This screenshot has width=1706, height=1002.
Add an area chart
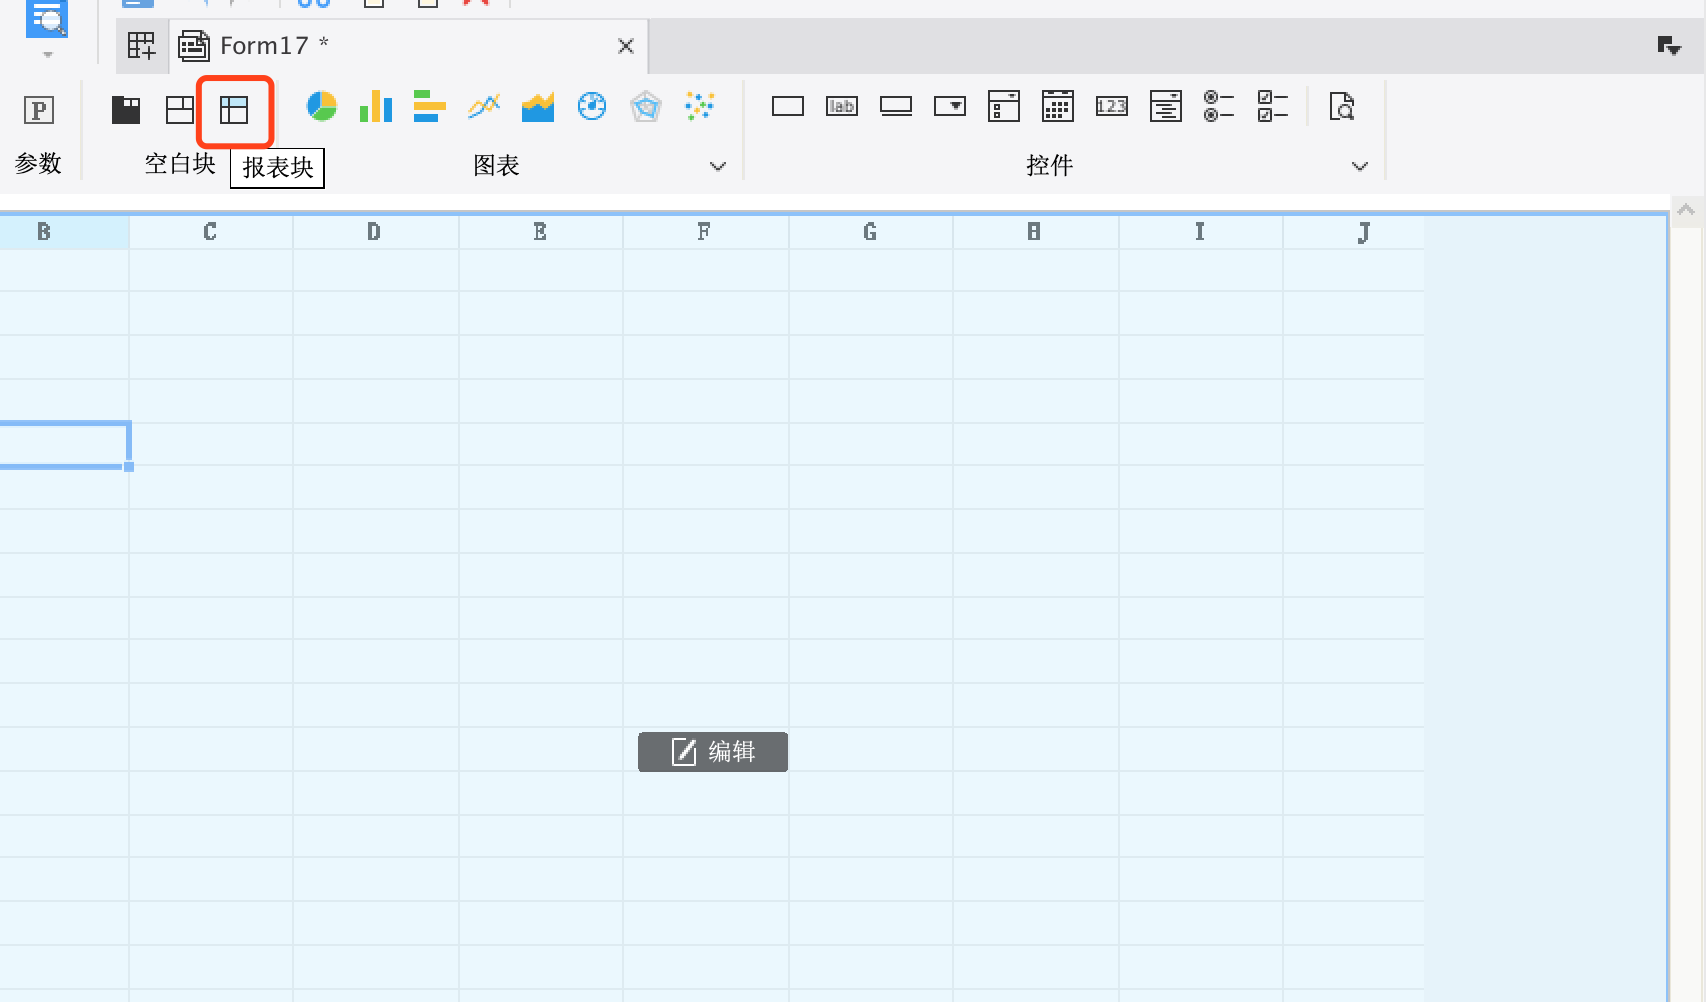coord(538,106)
